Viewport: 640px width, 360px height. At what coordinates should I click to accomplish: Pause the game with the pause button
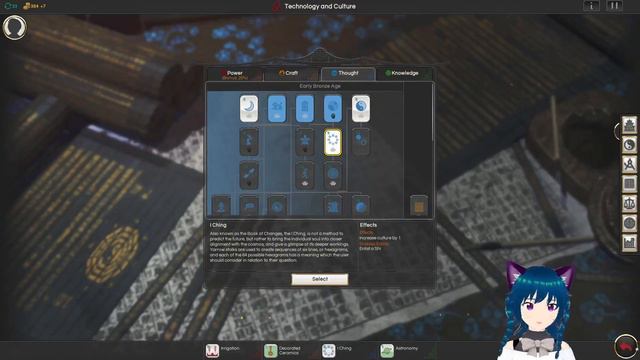pos(614,6)
